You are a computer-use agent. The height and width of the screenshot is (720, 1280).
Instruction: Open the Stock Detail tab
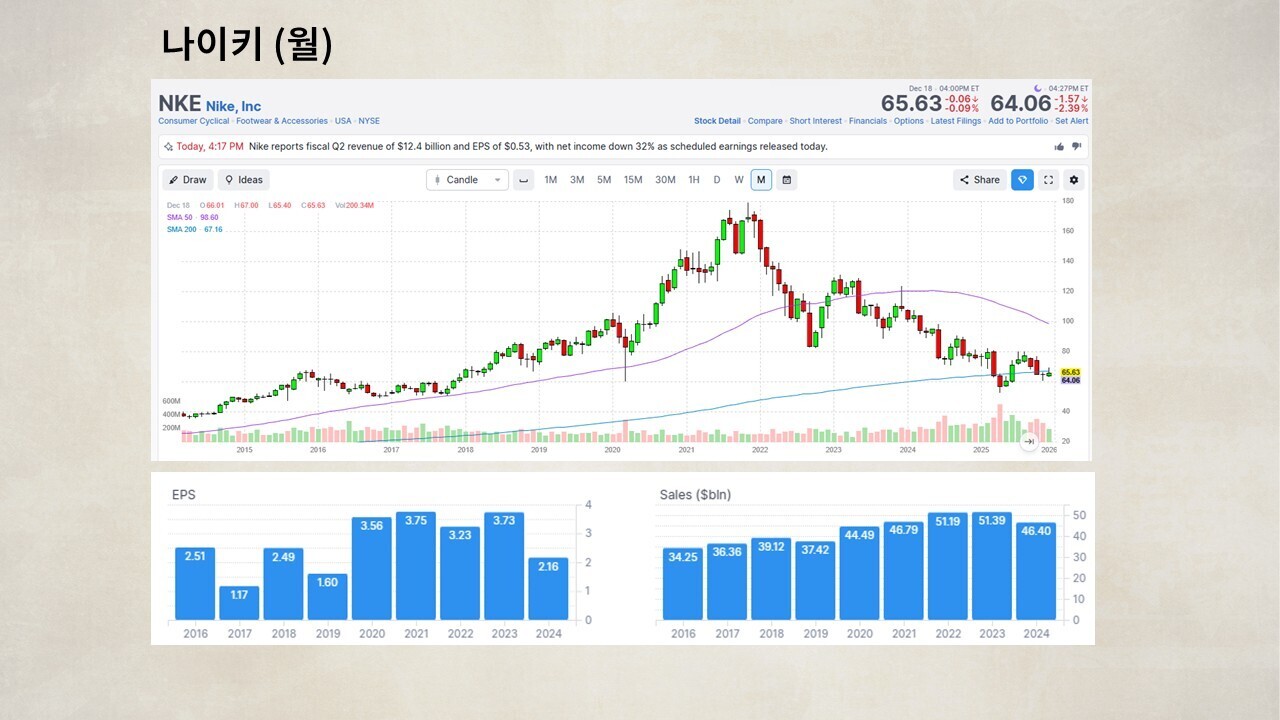click(x=718, y=121)
